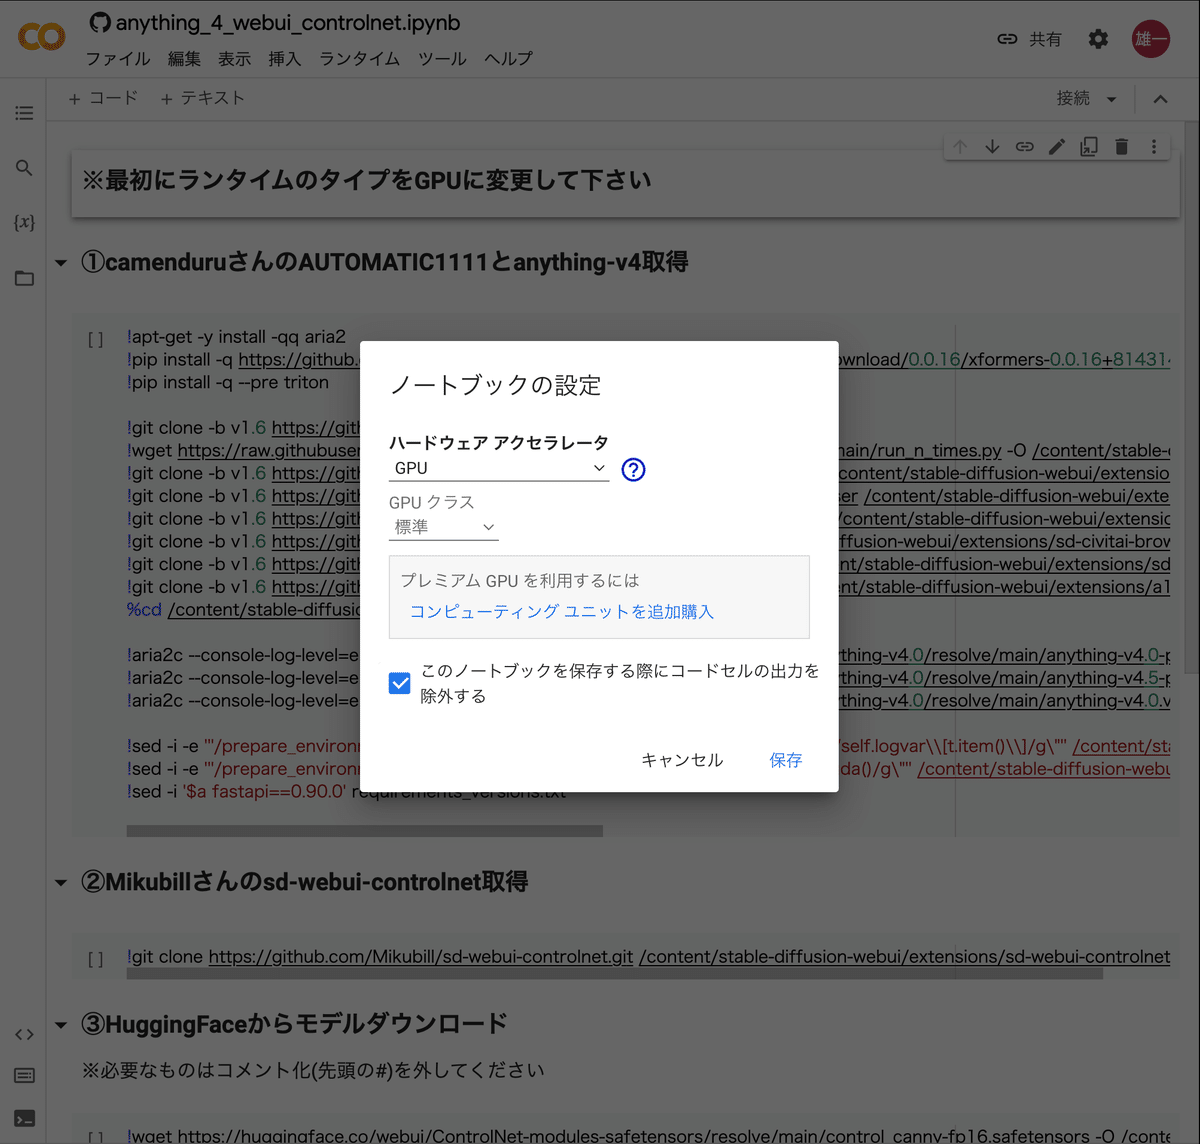Open the 接続 dropdown arrow

[1111, 99]
